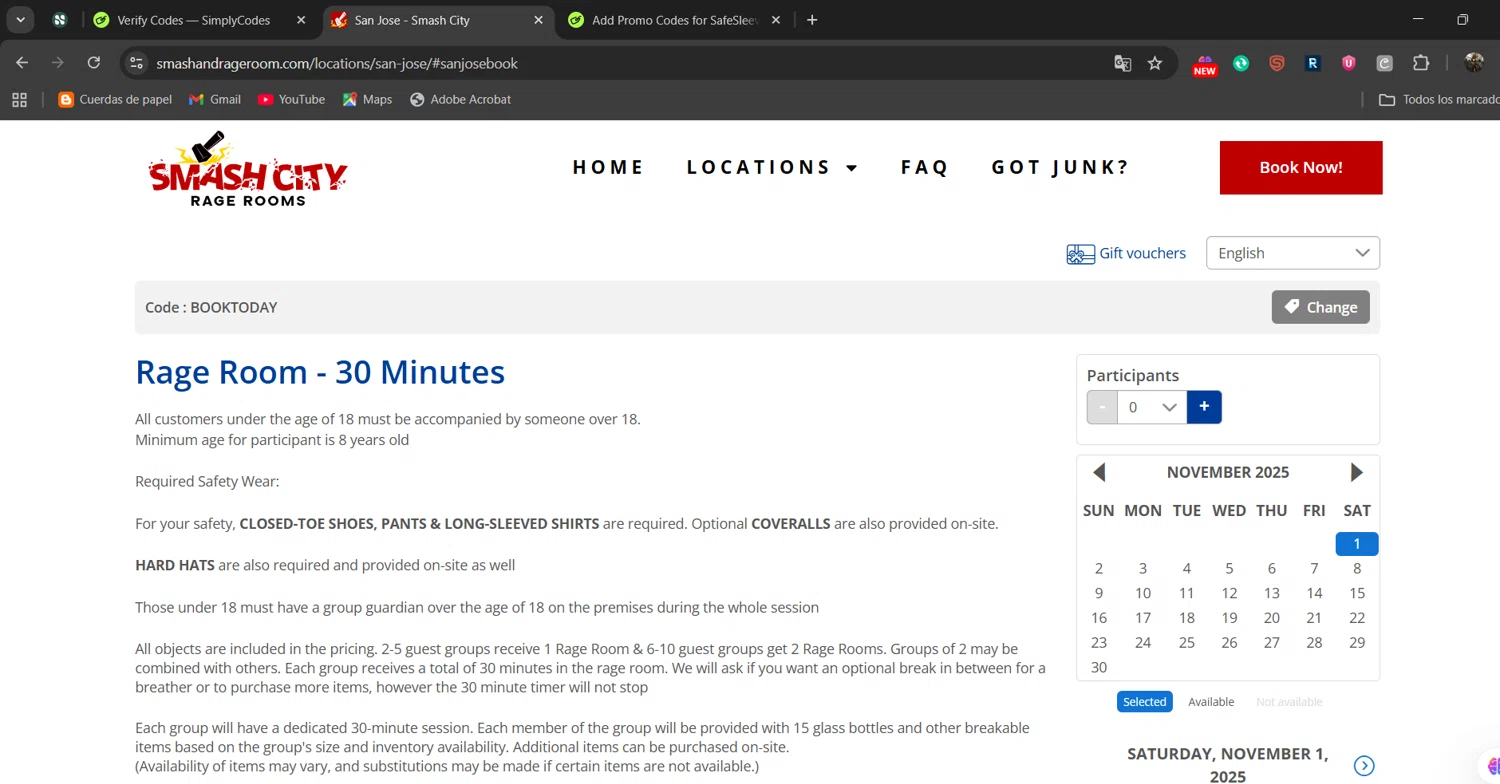Open the Chrome apps grid icon
The image size is (1500, 784).
click(19, 99)
